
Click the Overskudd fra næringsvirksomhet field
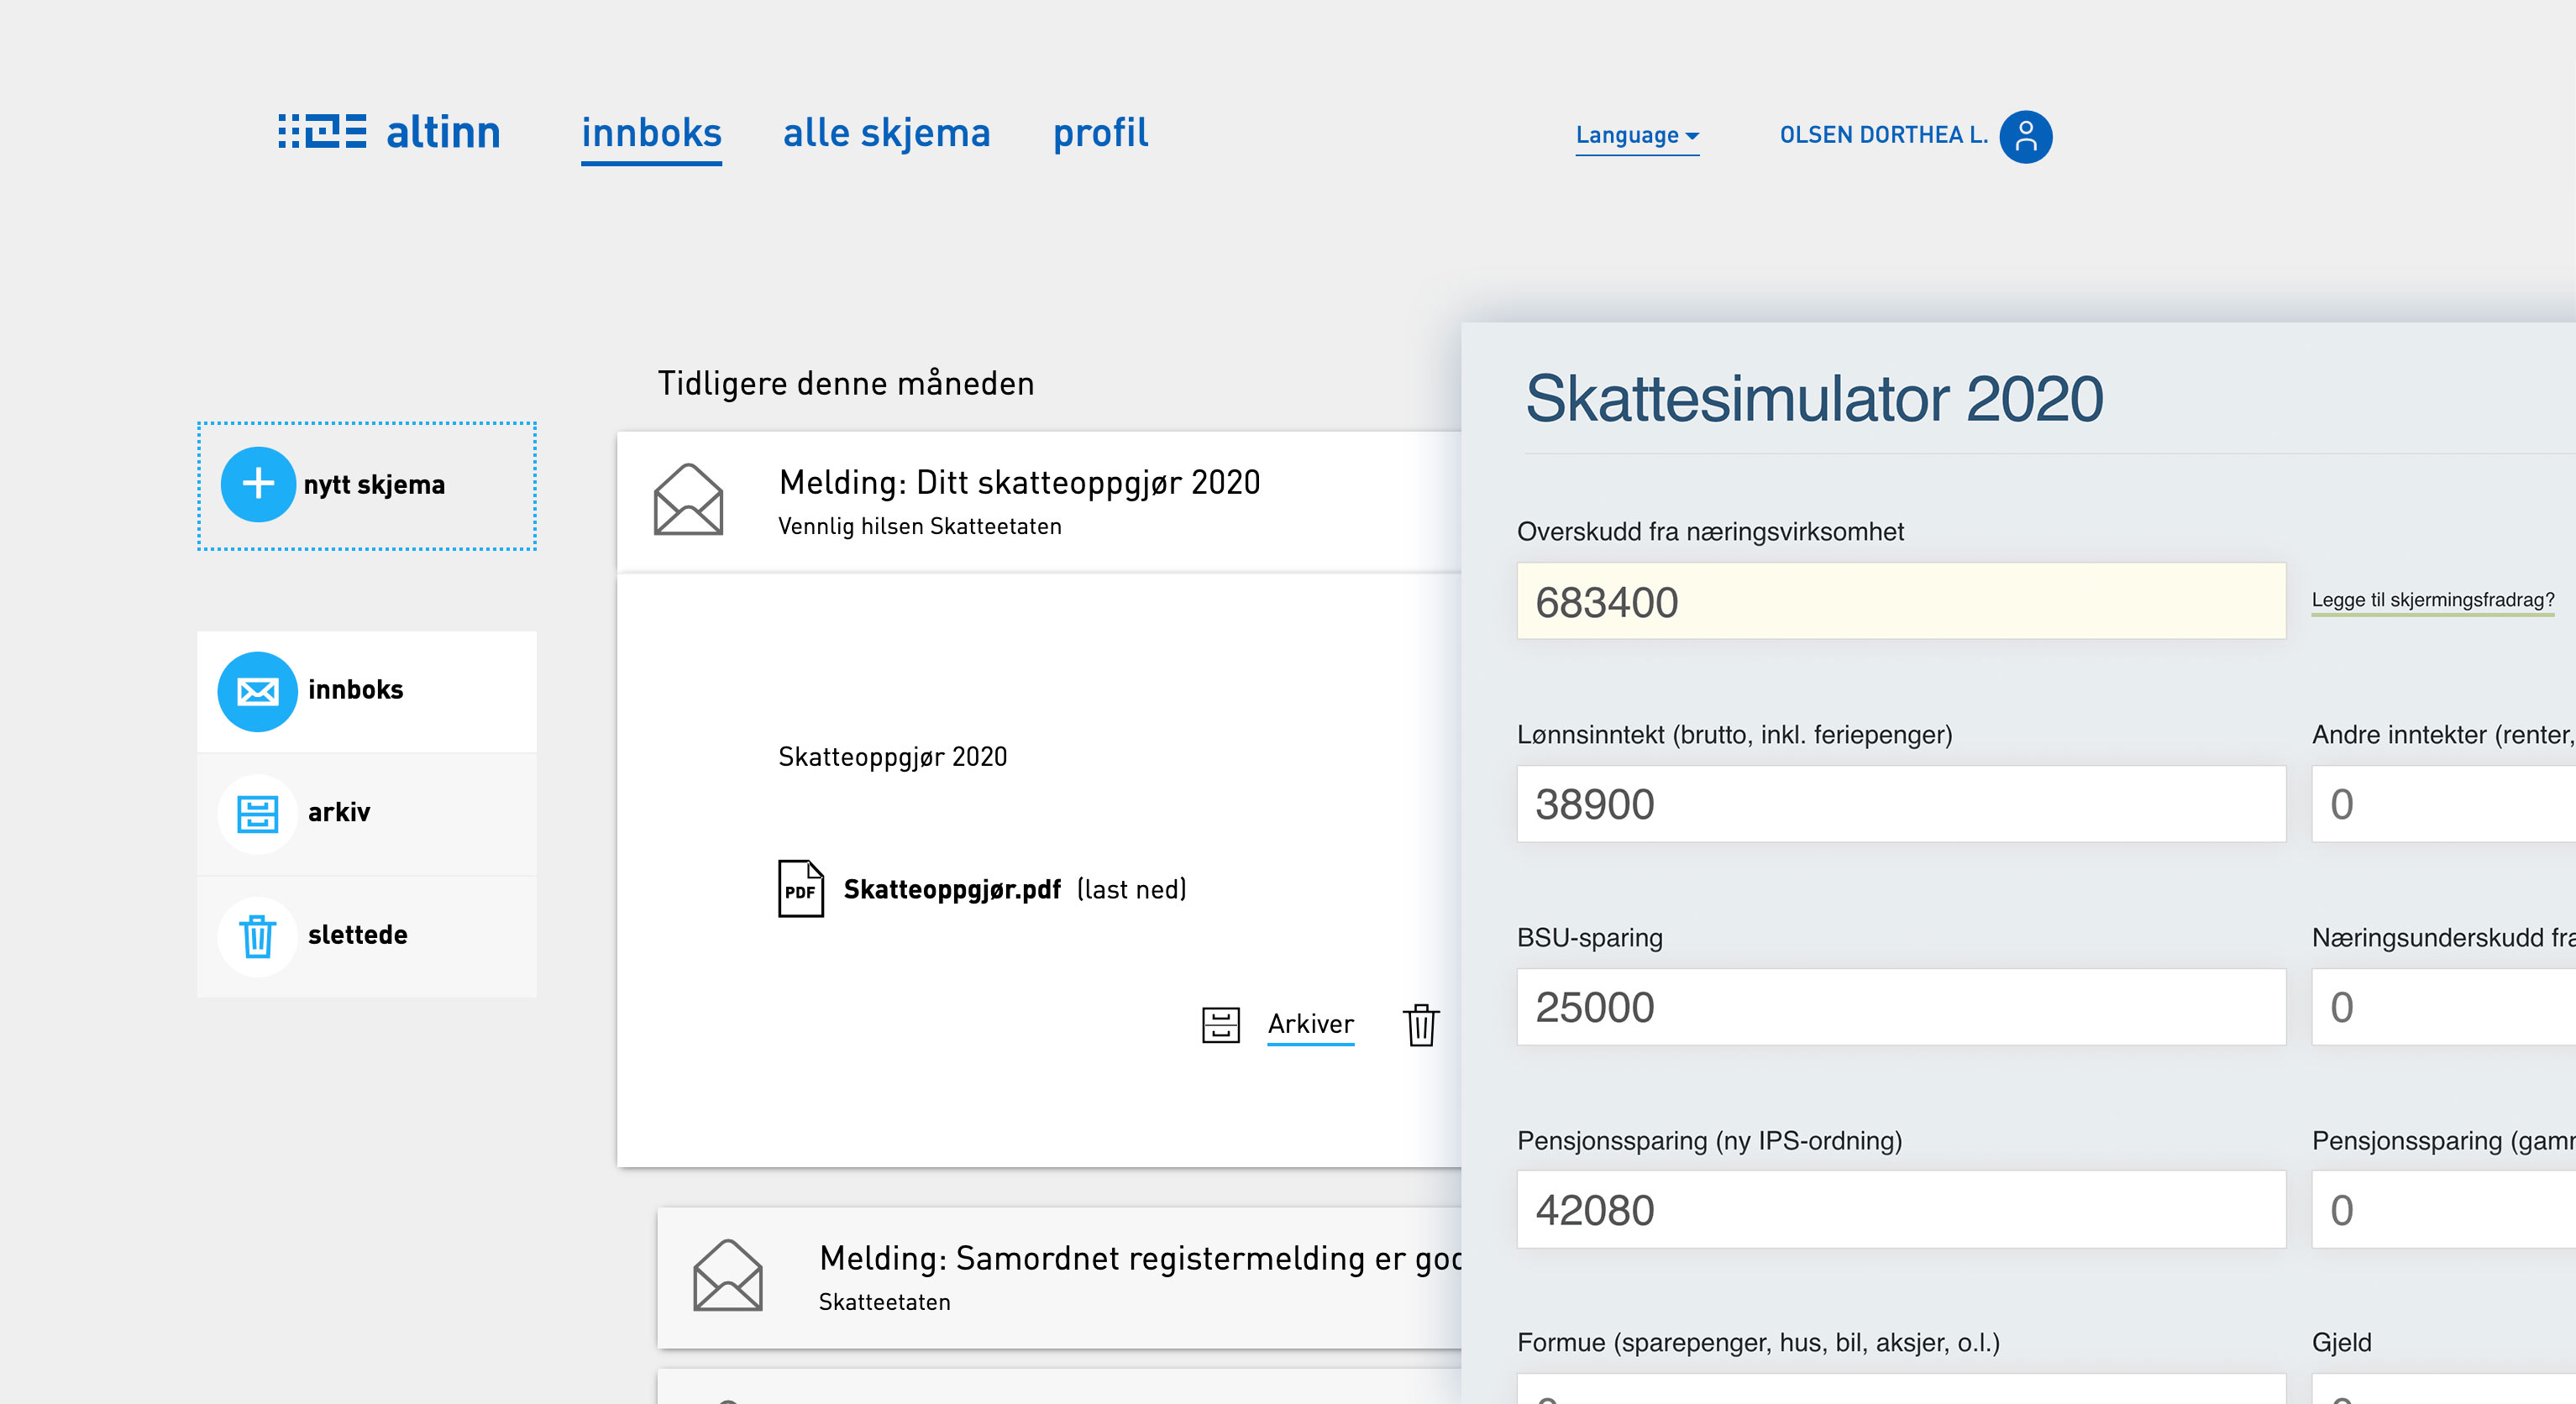[x=1900, y=603]
